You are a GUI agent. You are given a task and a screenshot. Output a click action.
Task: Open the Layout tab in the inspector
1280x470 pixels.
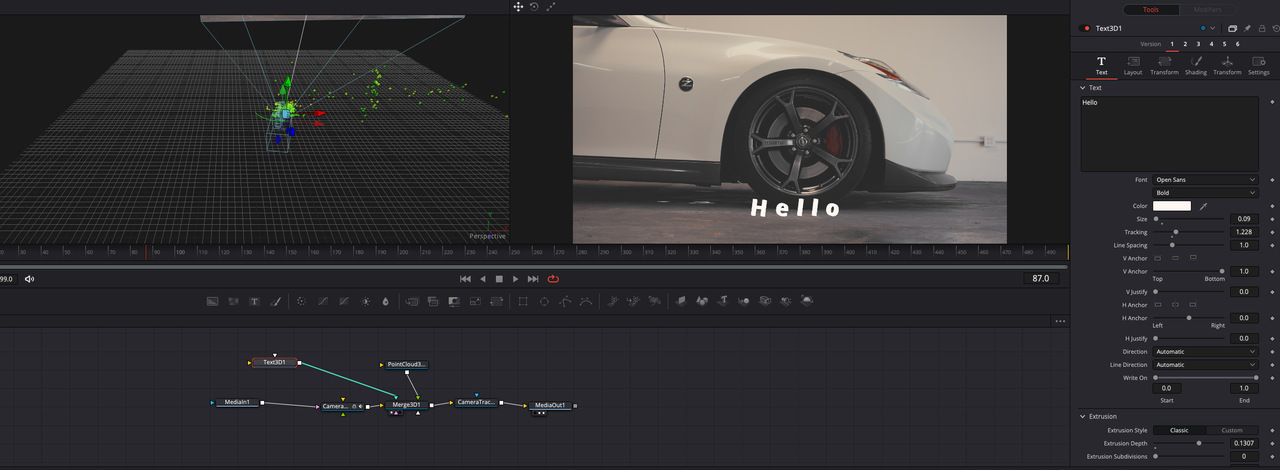click(x=1133, y=66)
